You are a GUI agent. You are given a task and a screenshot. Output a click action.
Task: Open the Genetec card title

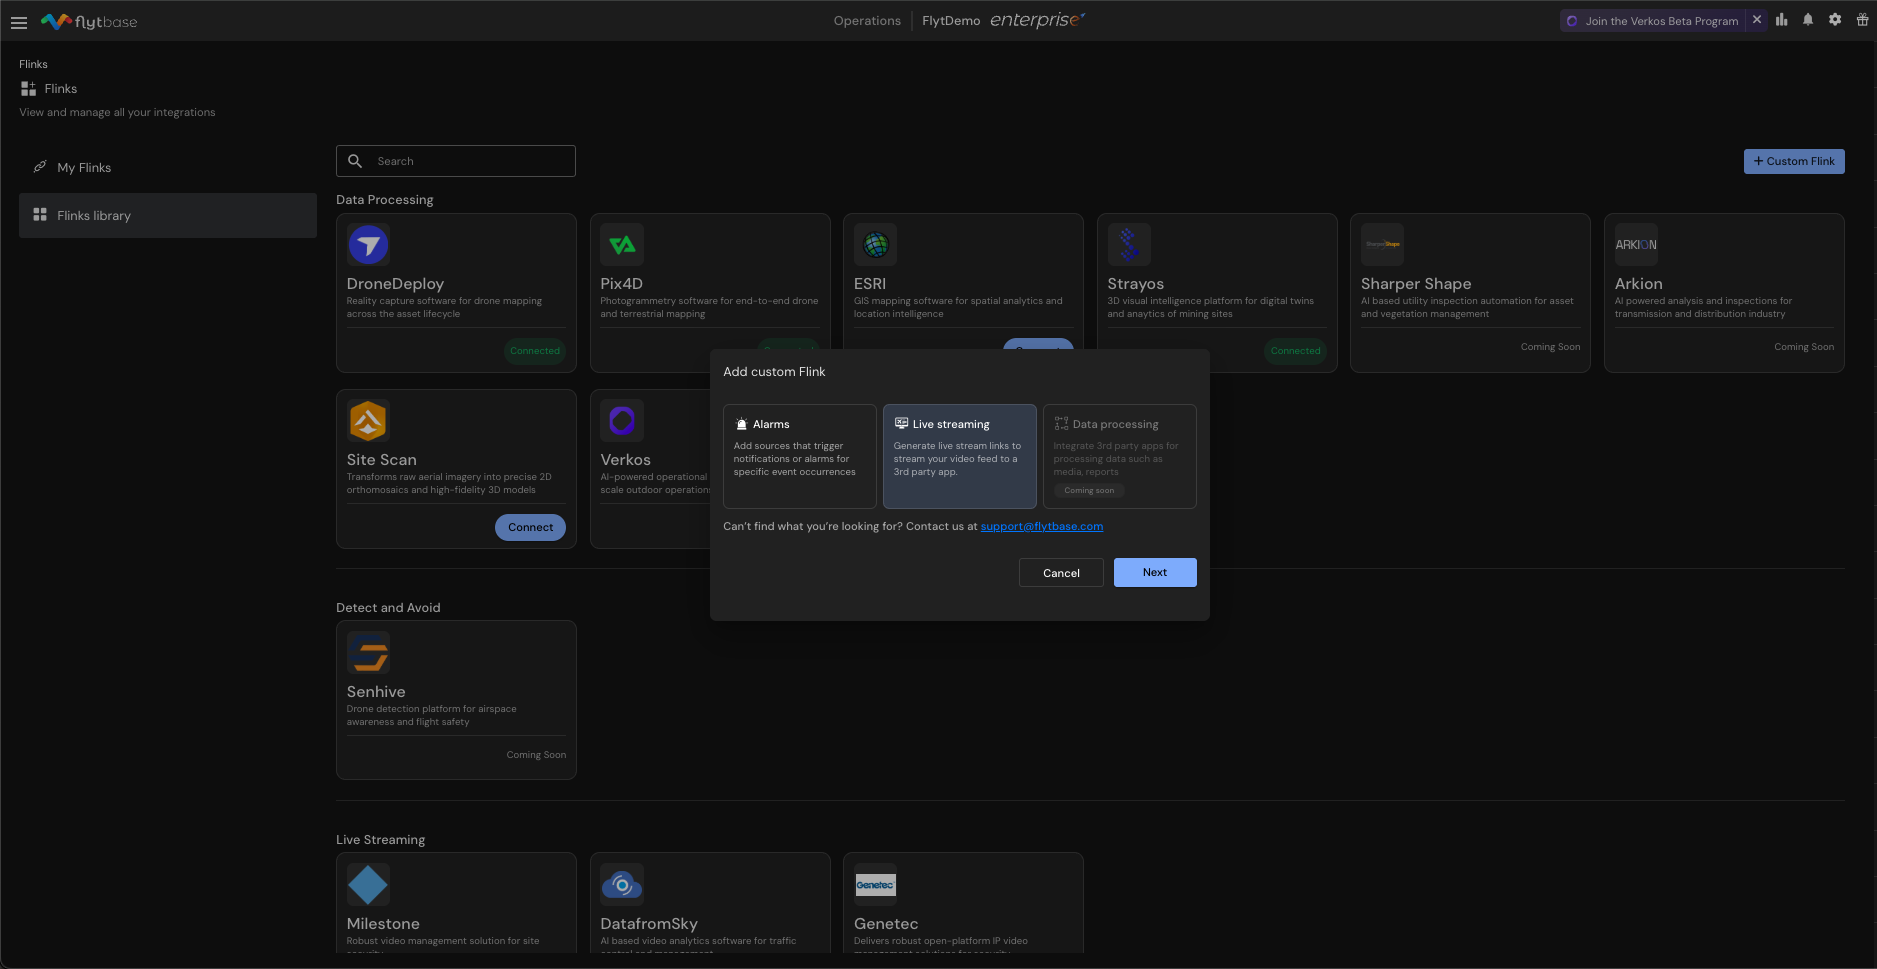click(x=886, y=924)
